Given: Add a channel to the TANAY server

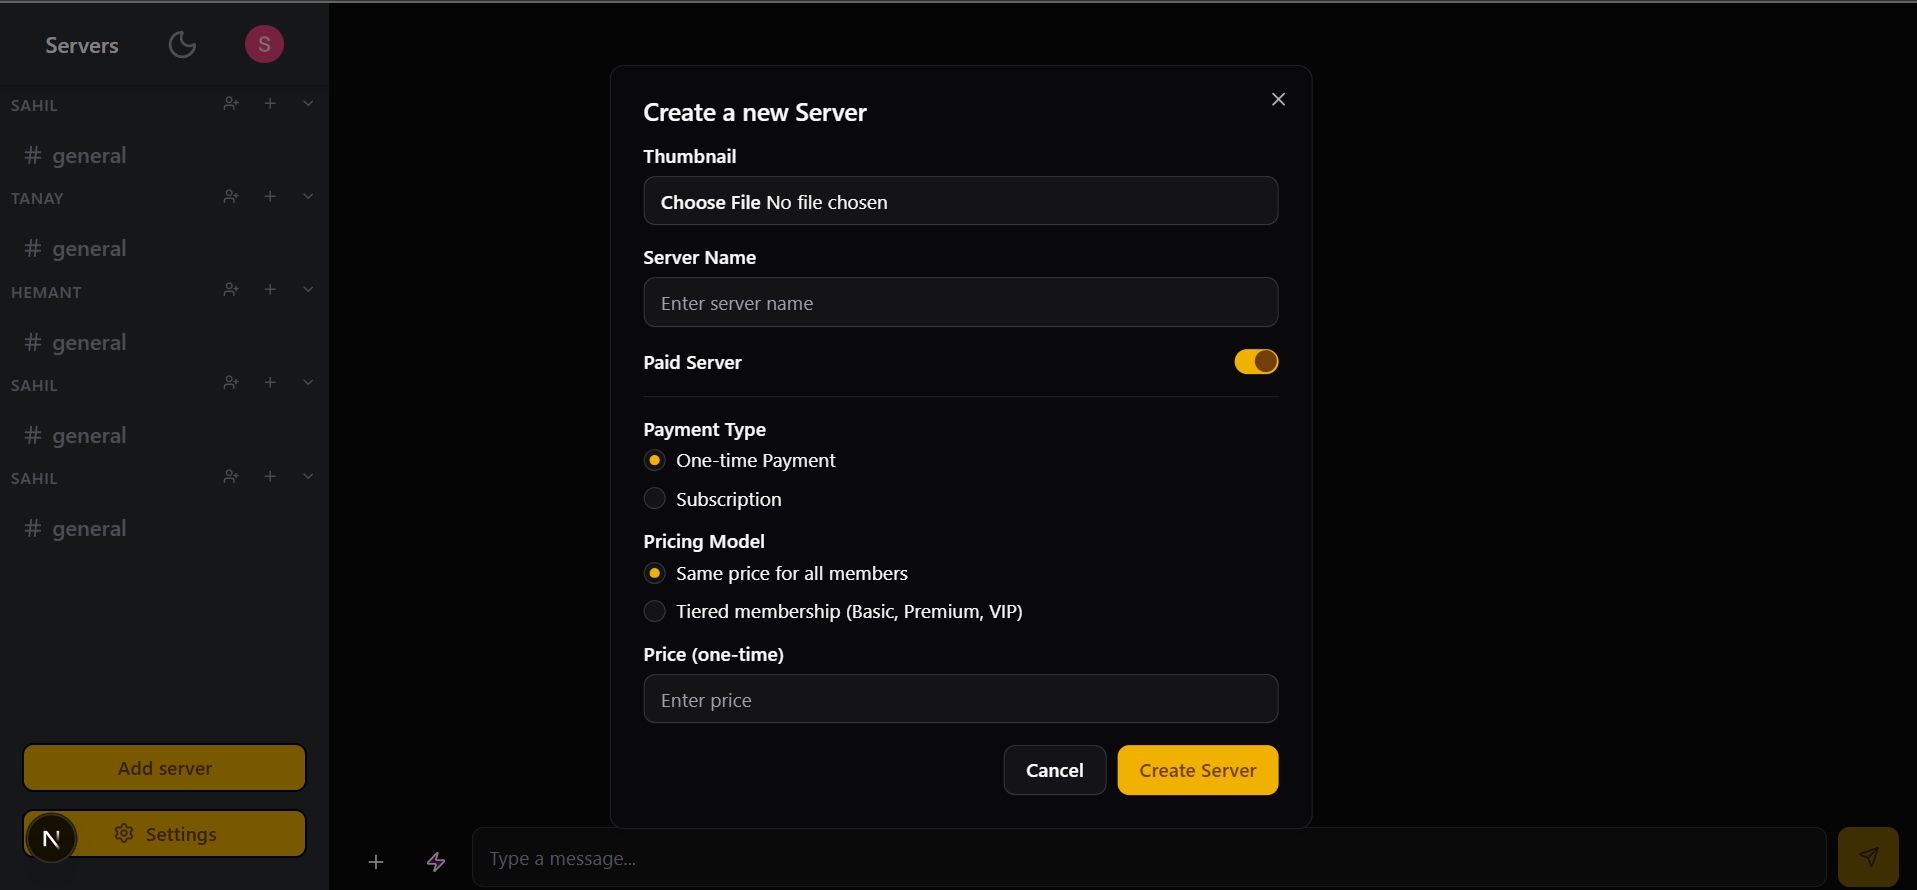Looking at the screenshot, I should 270,197.
